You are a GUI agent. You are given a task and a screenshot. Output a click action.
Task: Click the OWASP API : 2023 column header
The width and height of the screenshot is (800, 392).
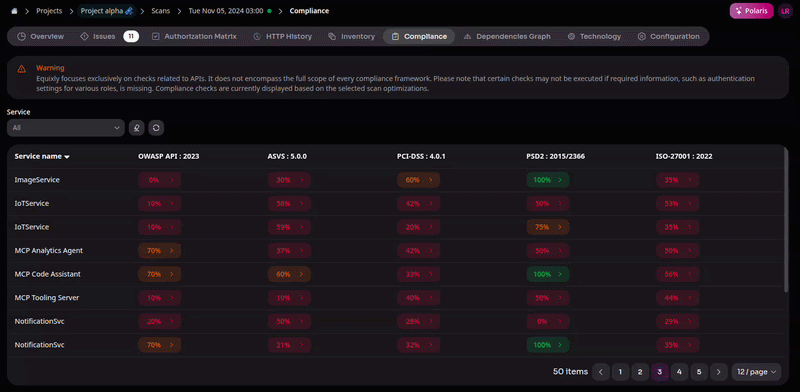[x=169, y=157]
